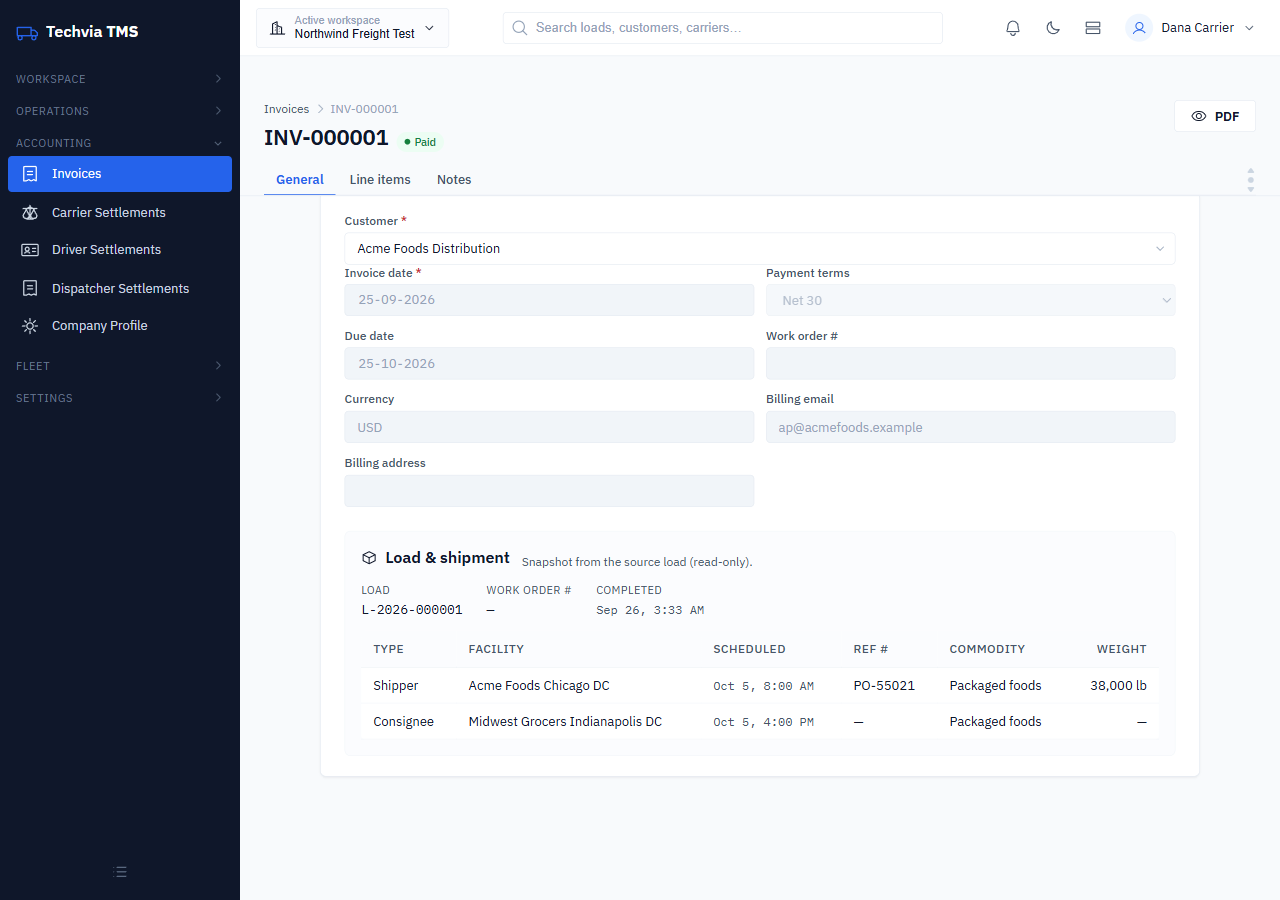Click Acme Foods Chicago DC facility
This screenshot has height=900, width=1280.
pyautogui.click(x=539, y=686)
